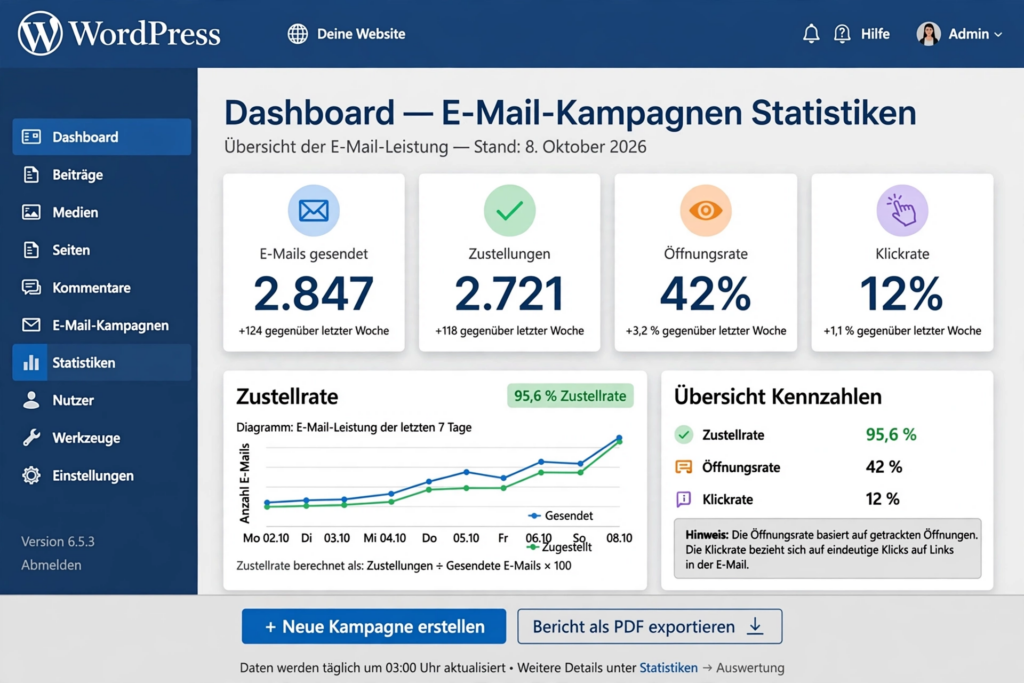The height and width of the screenshot is (683, 1024).
Task: Click the Seiten page icon
Action: [31, 249]
